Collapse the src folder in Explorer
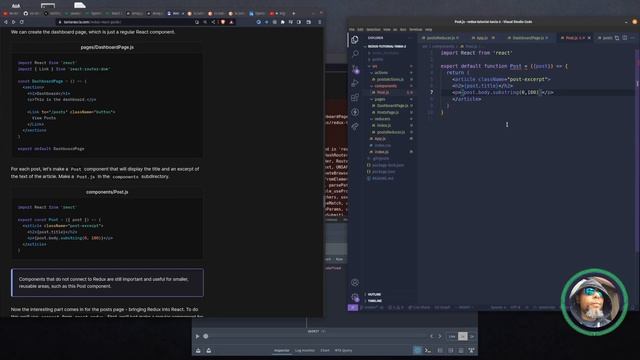Viewport: 640px width, 360px height. (369, 66)
